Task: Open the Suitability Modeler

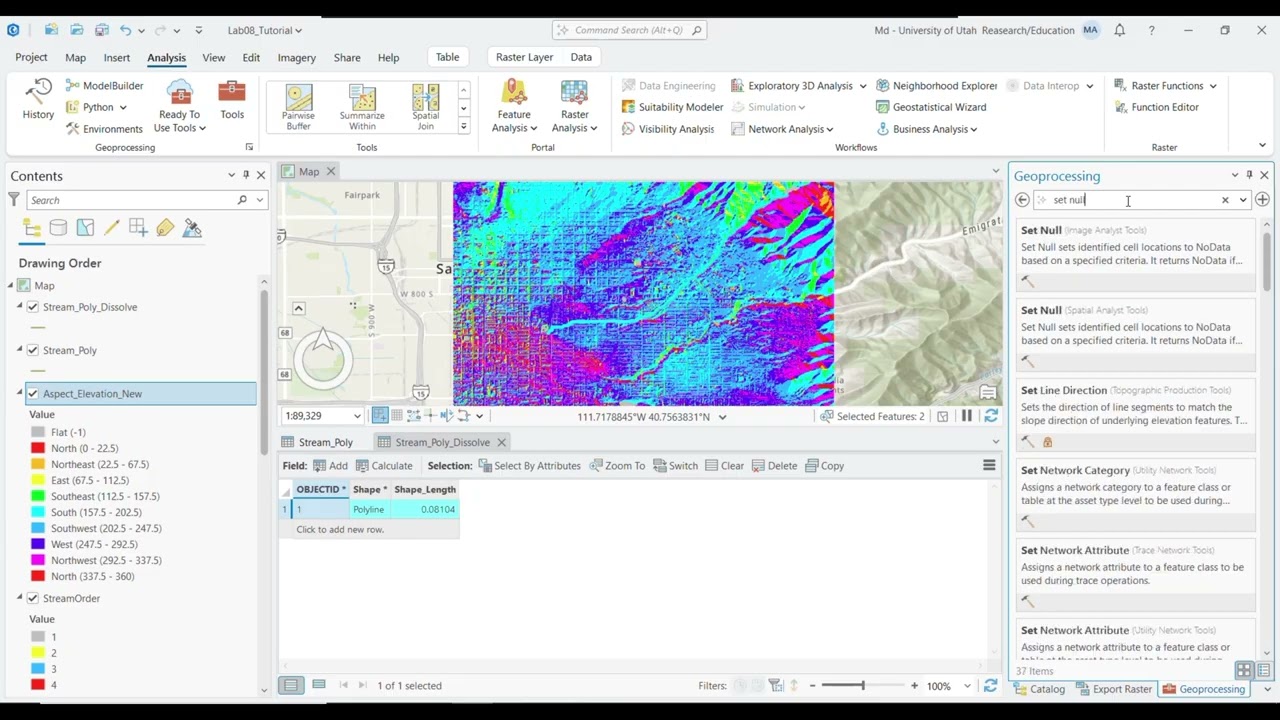Action: point(672,107)
